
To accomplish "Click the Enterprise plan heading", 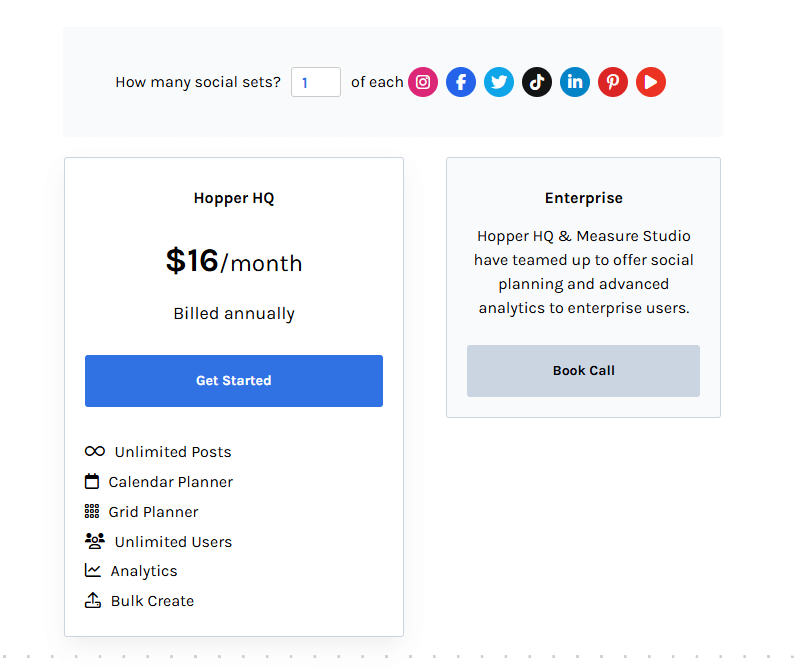I will pos(584,198).
